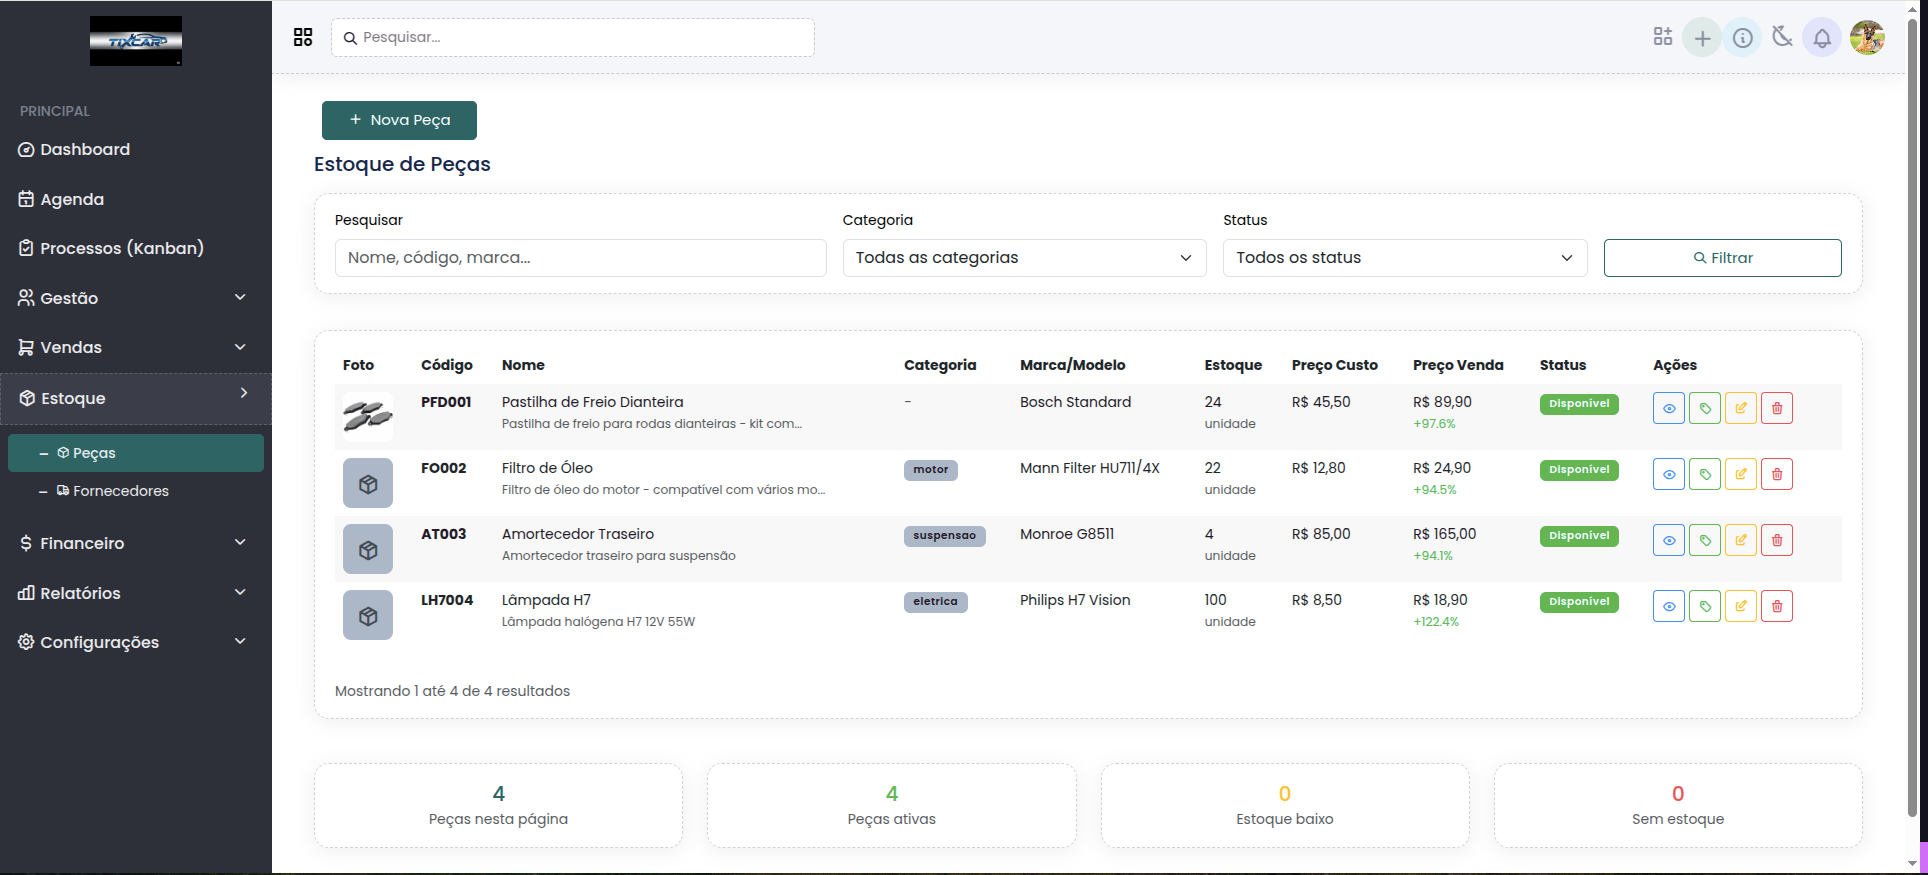View details of Pastilha de Freio Dianteira
The image size is (1928, 875).
(x=1668, y=408)
